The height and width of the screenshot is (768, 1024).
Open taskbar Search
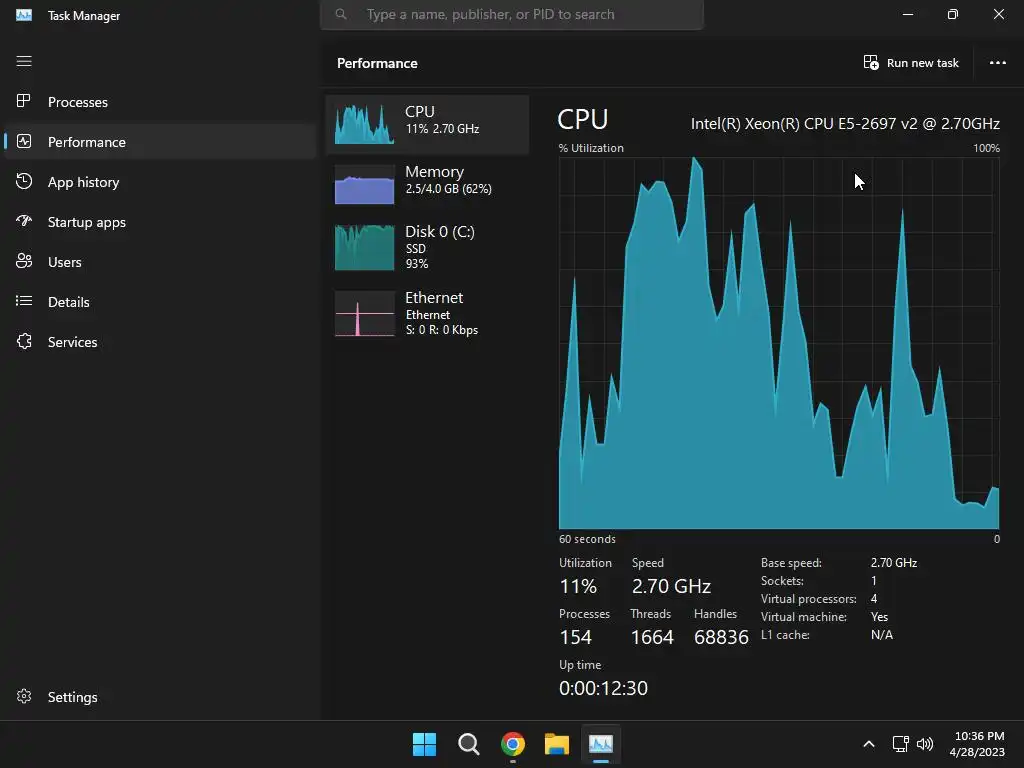(x=468, y=744)
